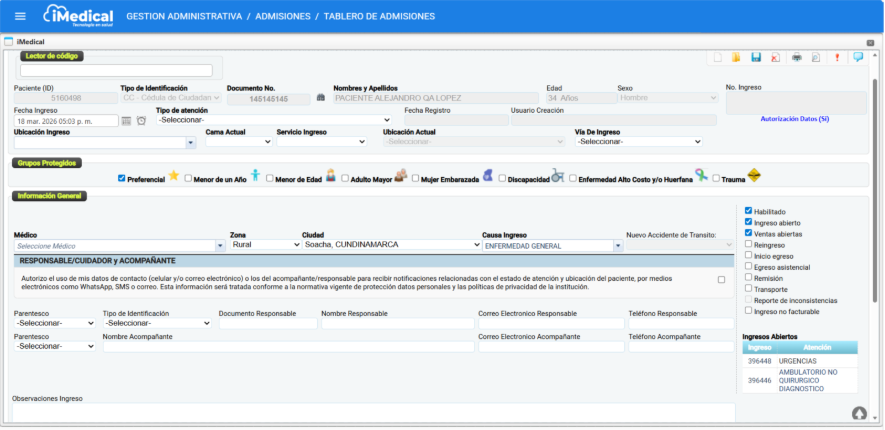Enable the Ingreso no facturable checkbox
This screenshot has height=430, width=885.
[749, 310]
